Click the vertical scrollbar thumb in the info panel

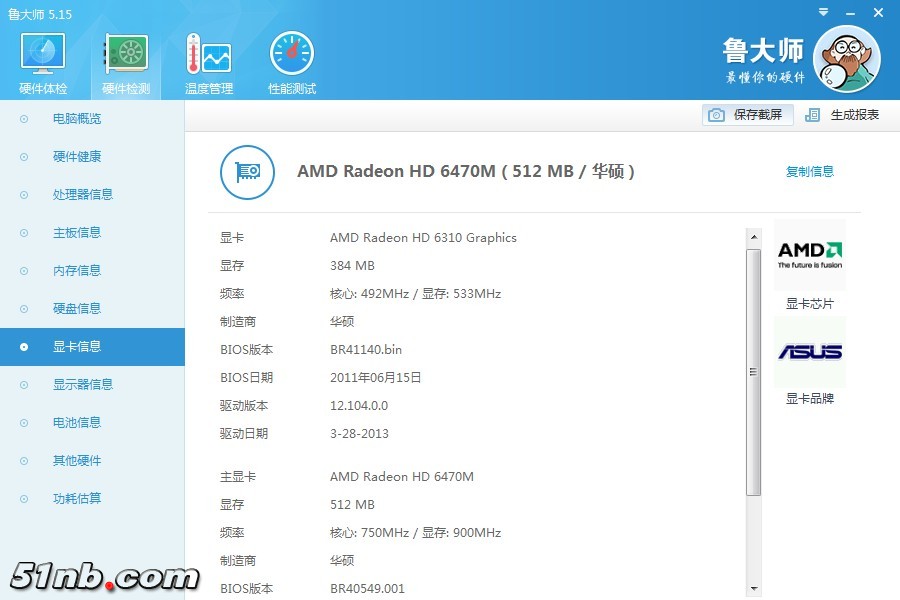coord(753,370)
